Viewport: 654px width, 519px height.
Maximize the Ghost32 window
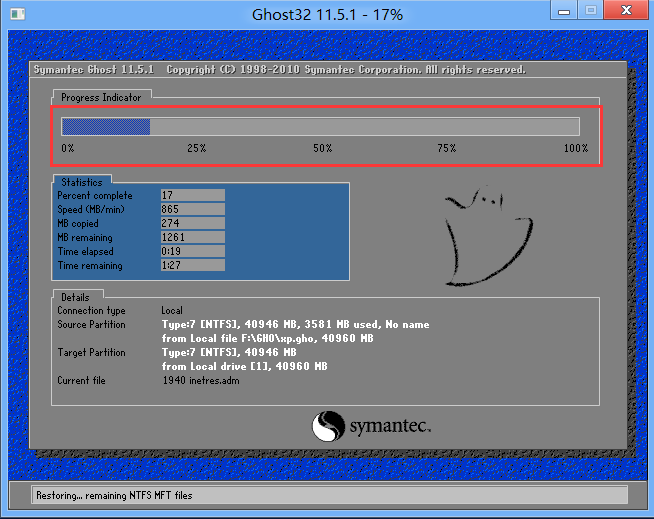pyautogui.click(x=590, y=12)
